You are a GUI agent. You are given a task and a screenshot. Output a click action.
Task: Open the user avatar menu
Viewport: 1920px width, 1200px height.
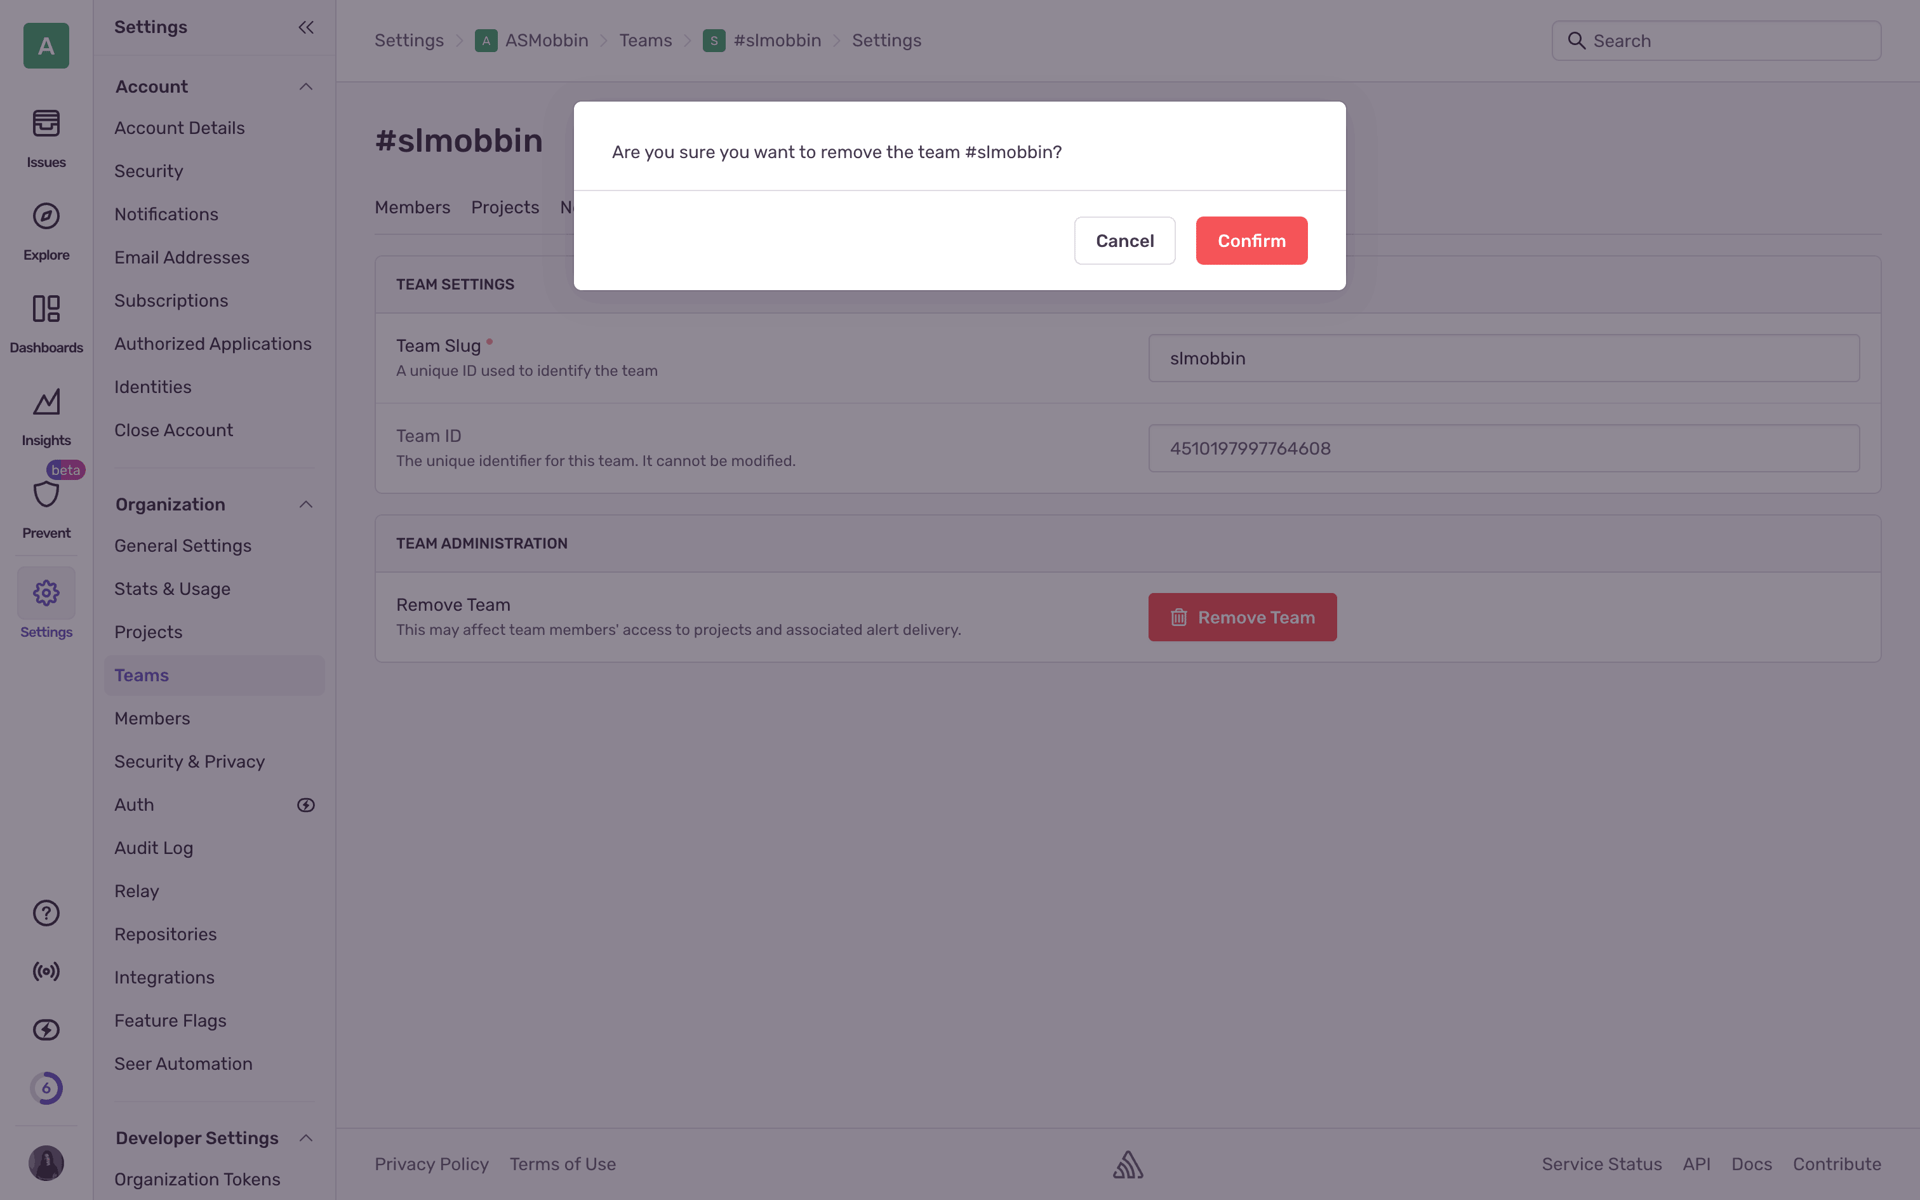(x=46, y=1163)
